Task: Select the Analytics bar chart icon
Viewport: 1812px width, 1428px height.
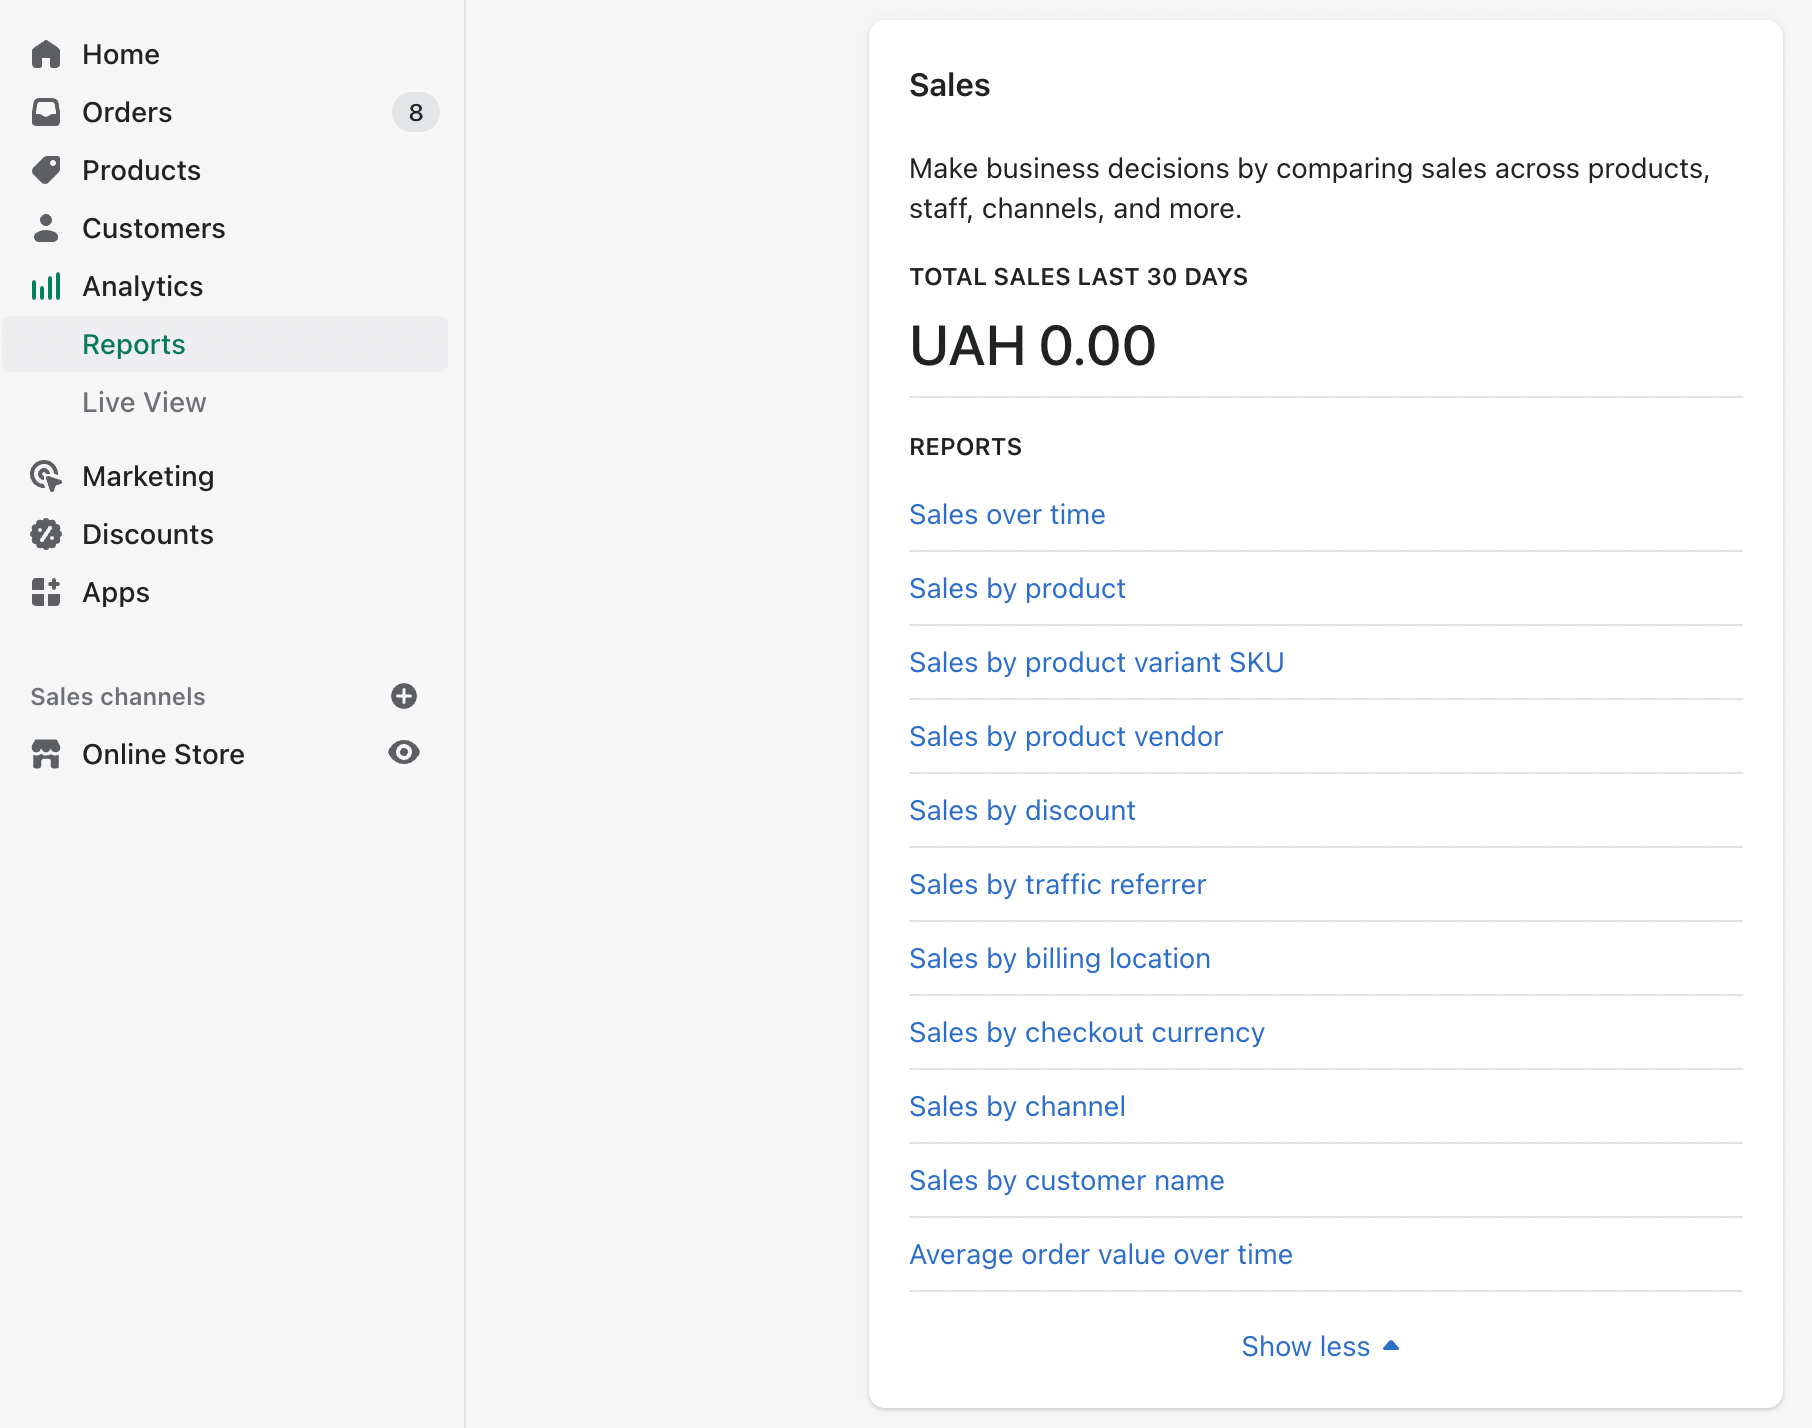Action: click(45, 286)
